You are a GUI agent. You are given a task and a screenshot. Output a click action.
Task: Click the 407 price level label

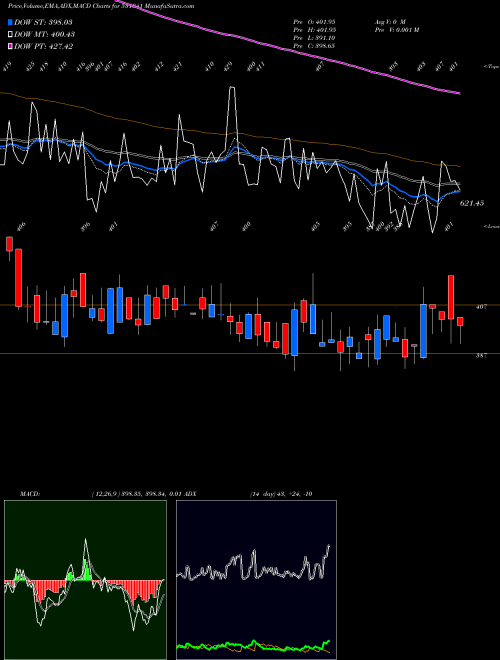(481, 307)
